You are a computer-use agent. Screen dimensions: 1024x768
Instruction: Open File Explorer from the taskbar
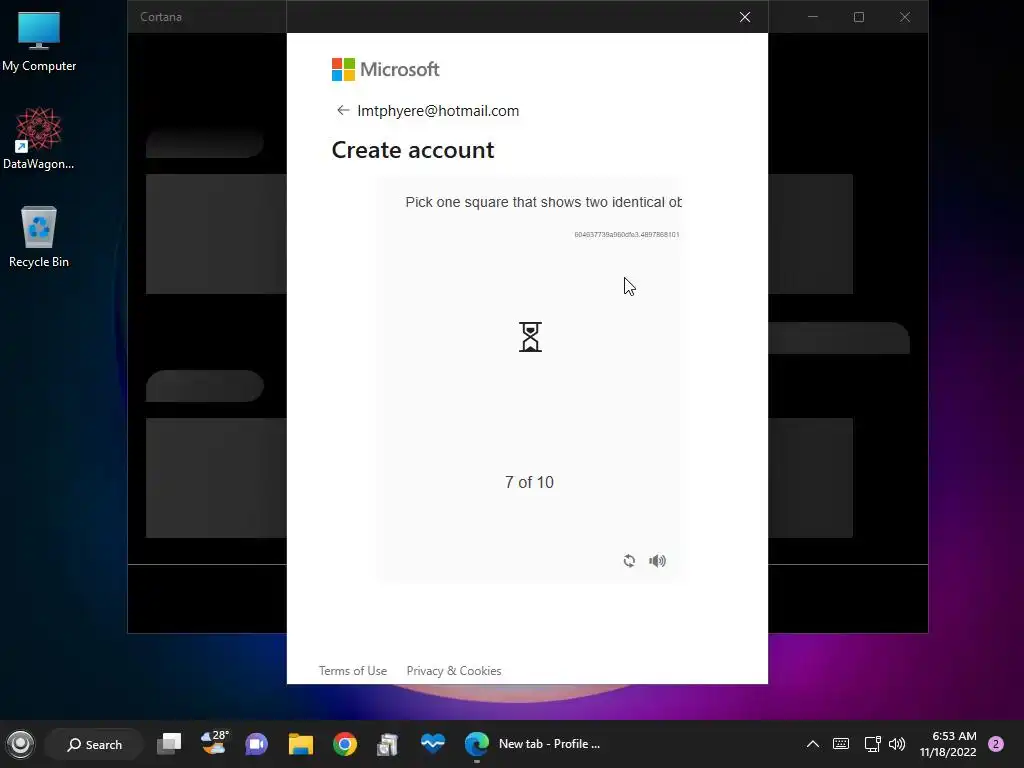(x=301, y=744)
